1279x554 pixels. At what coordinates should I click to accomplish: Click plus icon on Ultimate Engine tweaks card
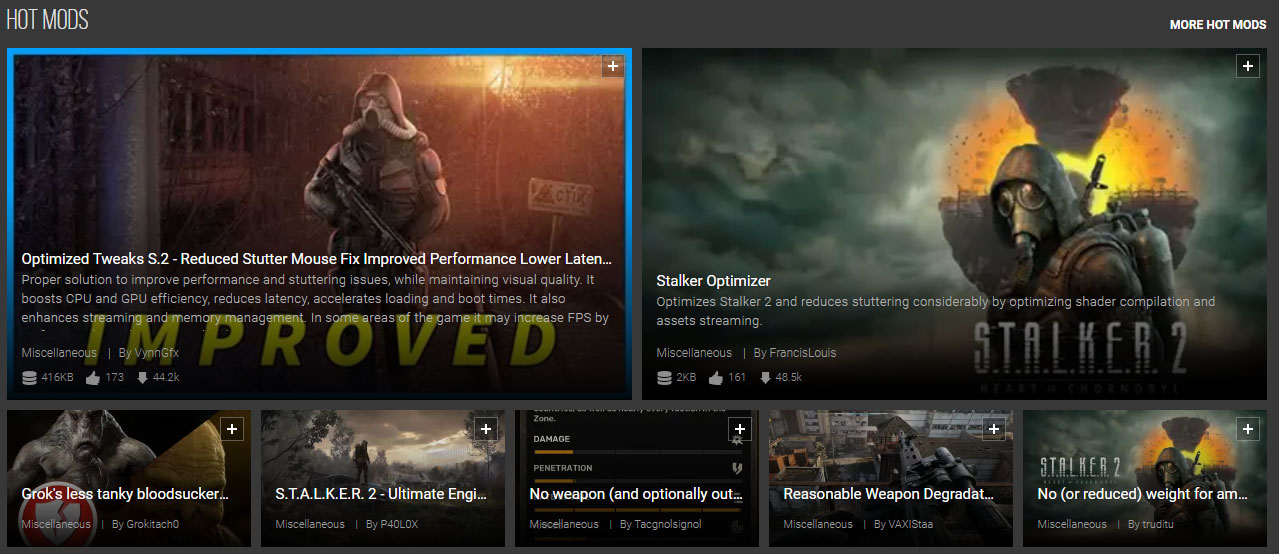click(485, 428)
